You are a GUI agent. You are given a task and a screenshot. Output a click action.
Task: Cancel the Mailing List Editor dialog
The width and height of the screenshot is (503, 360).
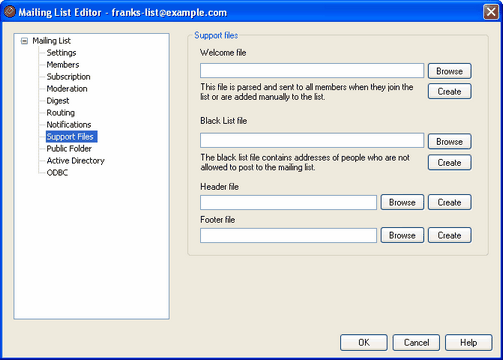(x=416, y=343)
